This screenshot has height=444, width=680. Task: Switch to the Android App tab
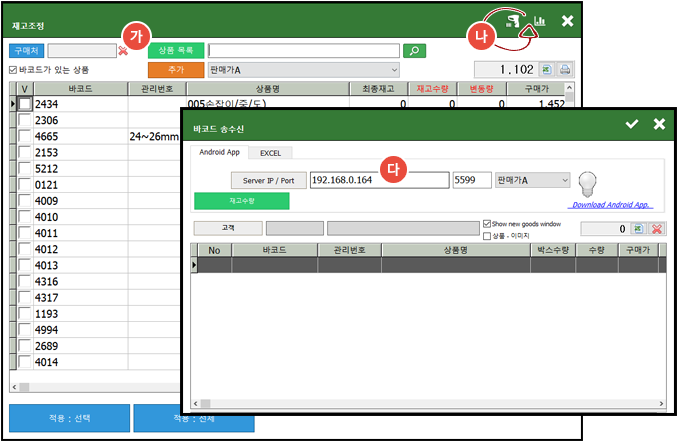coord(219,152)
